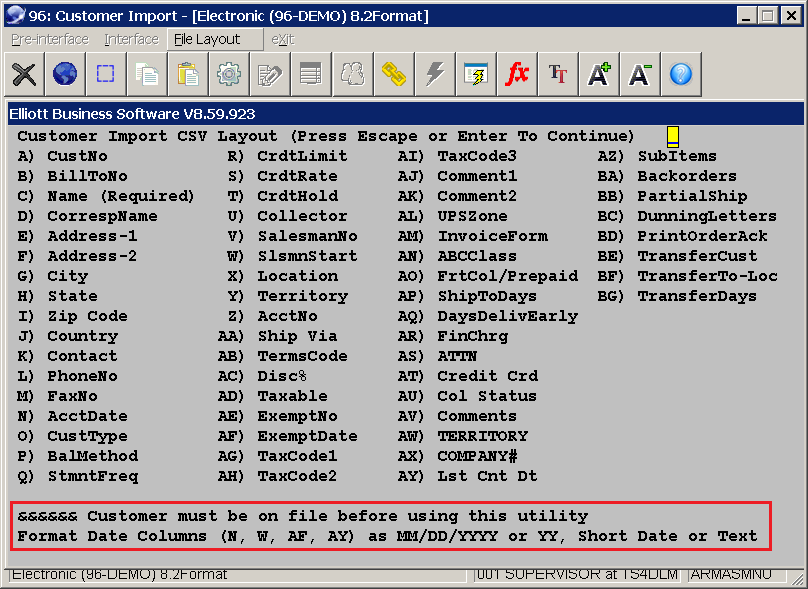
Task: Select the 'CorrespName' field label
Action: point(102,216)
